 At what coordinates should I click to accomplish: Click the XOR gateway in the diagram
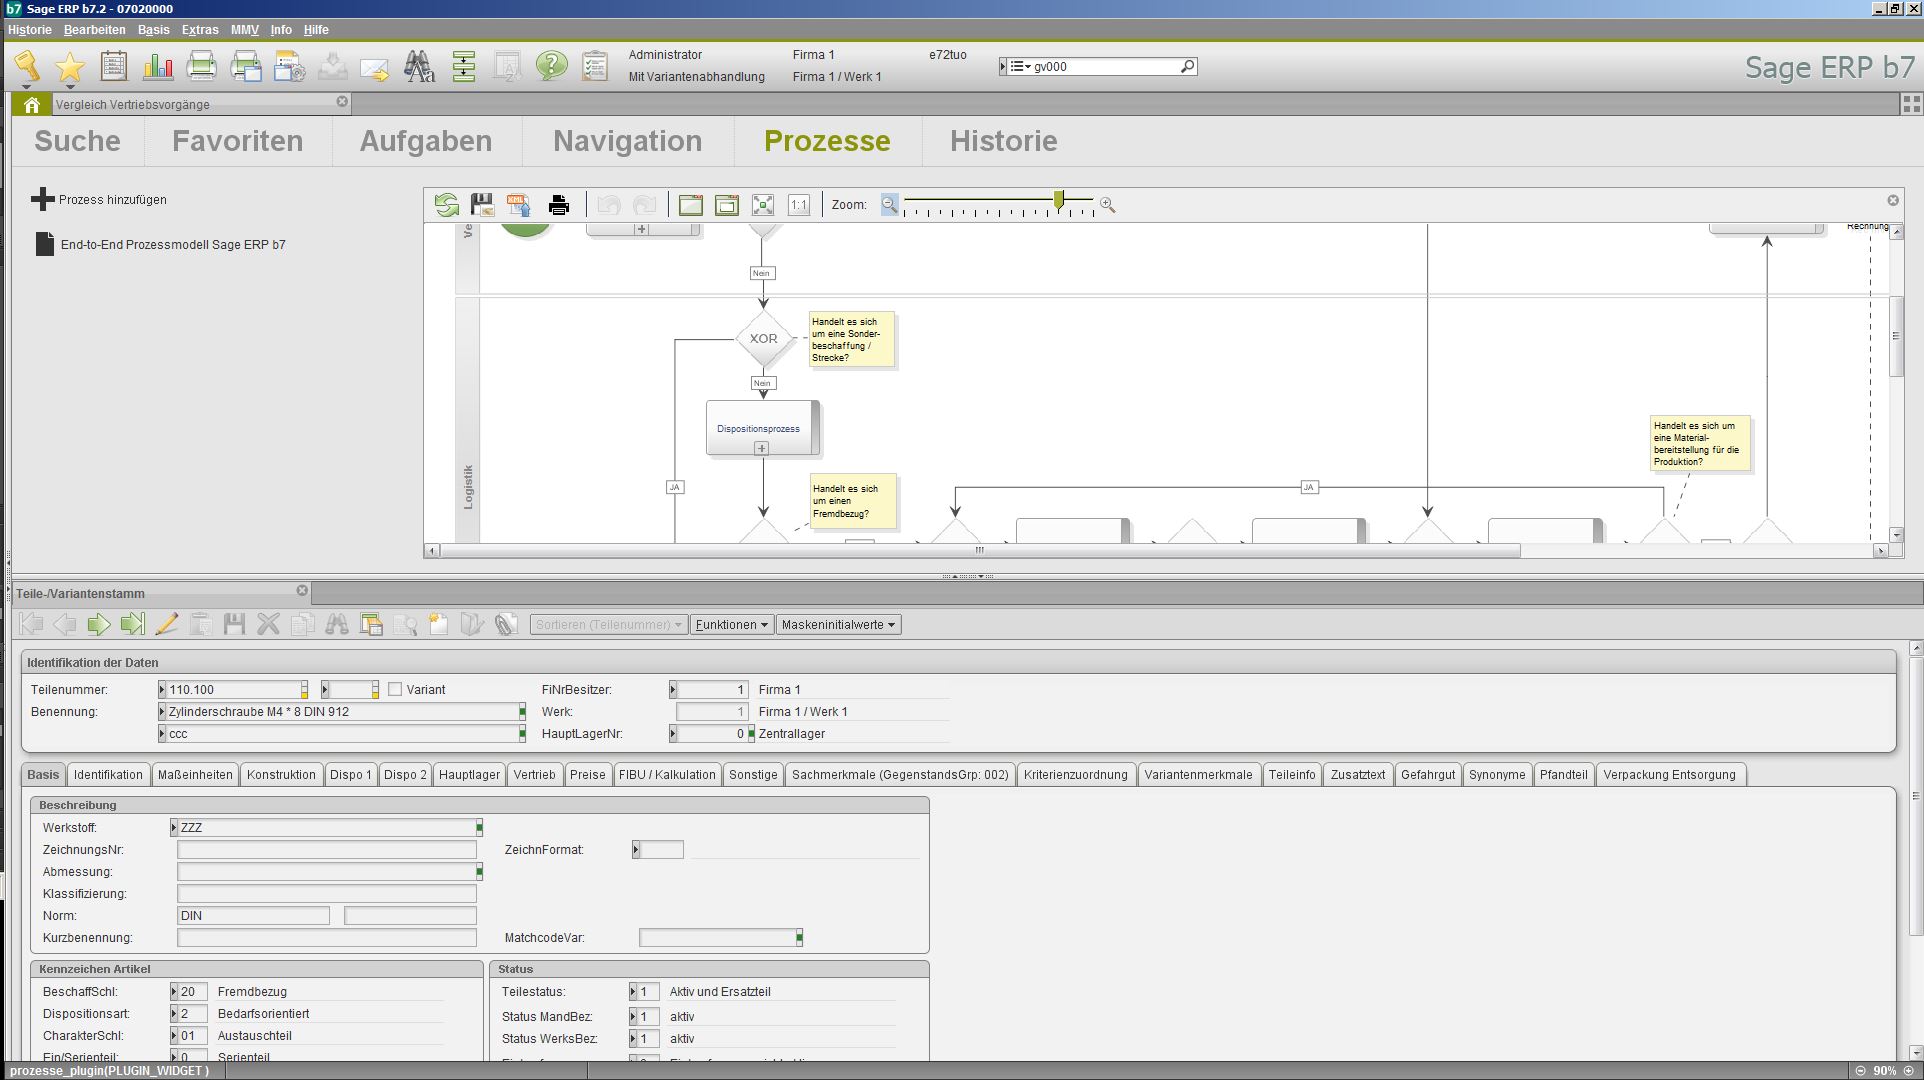pos(763,339)
